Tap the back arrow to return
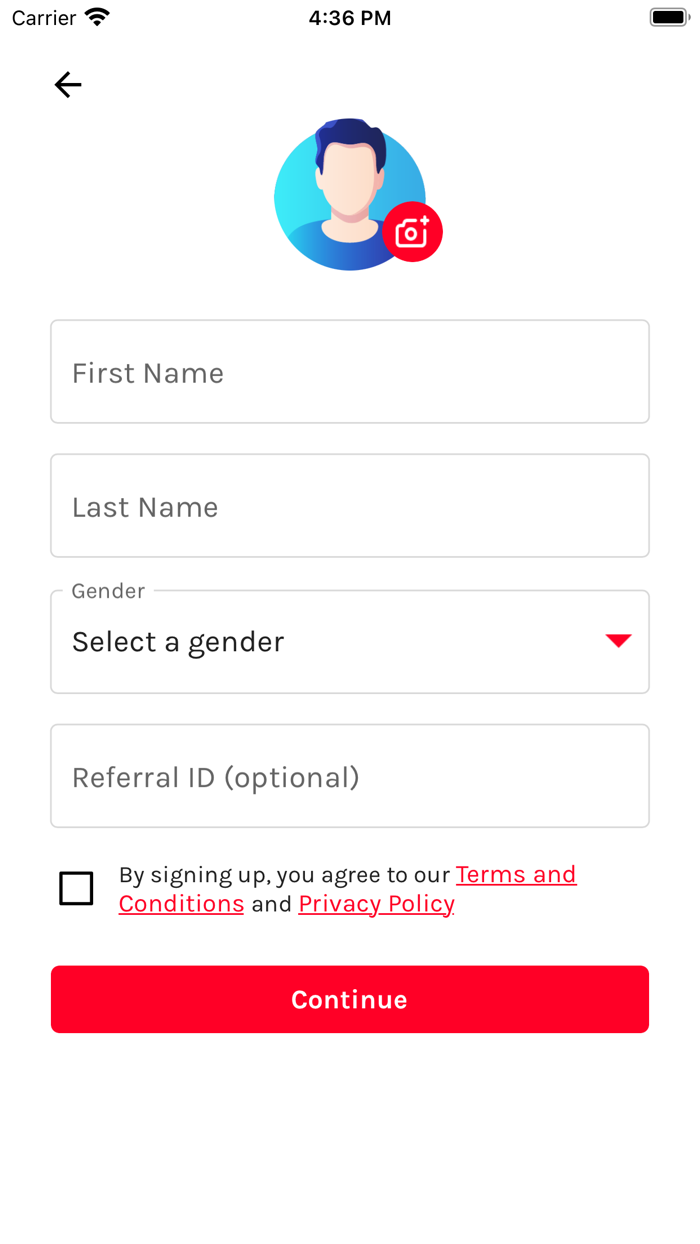The height and width of the screenshot is (1244, 700). [66, 84]
